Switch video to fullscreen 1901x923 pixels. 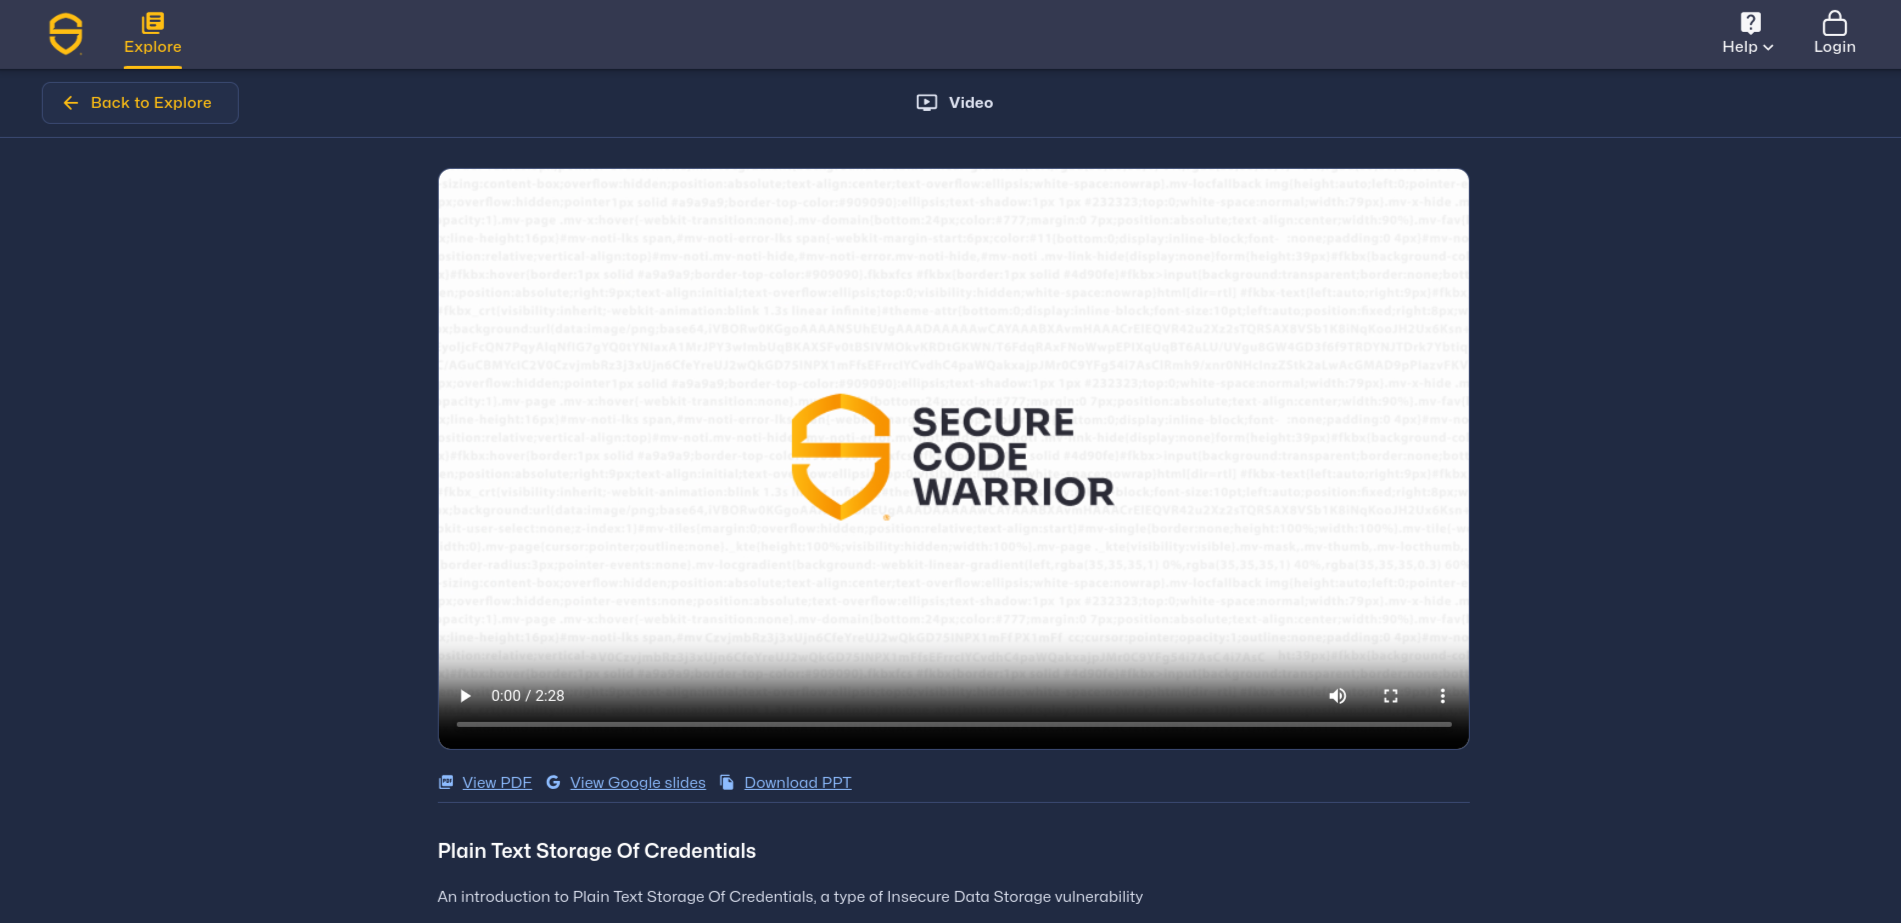[1390, 696]
